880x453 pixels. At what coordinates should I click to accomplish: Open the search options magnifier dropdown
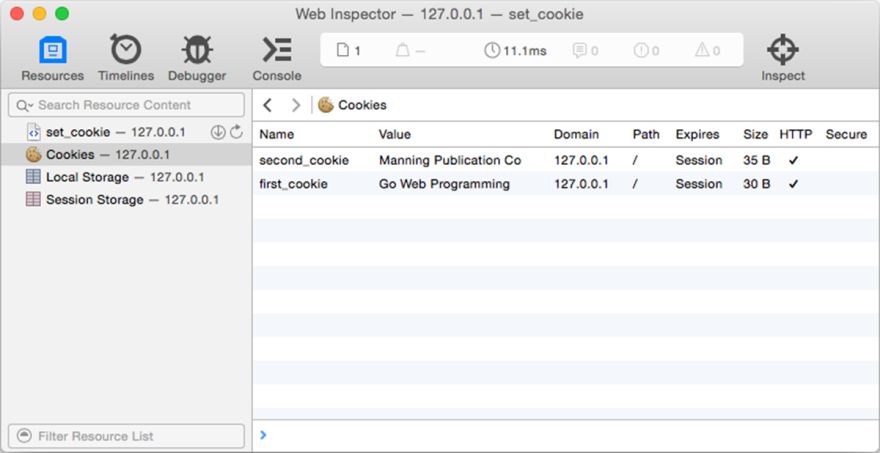25,106
